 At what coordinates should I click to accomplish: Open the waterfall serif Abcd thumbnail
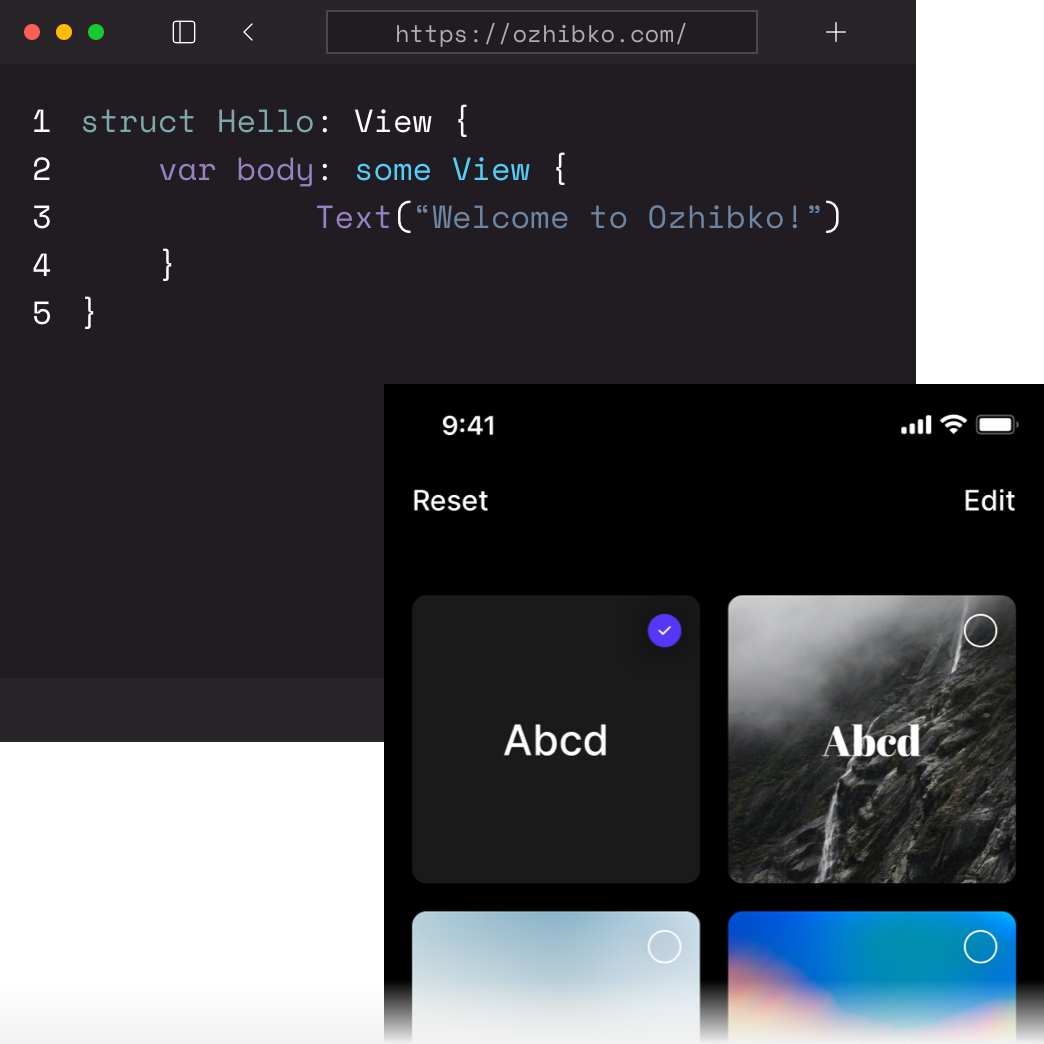pyautogui.click(x=871, y=740)
